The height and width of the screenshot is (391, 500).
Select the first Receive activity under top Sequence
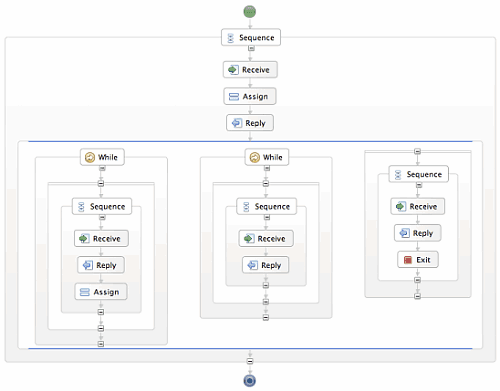click(250, 70)
